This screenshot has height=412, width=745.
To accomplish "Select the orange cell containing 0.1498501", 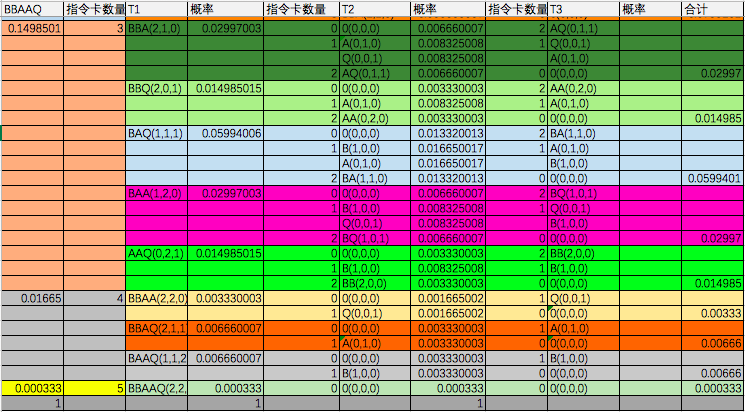I will (x=32, y=28).
